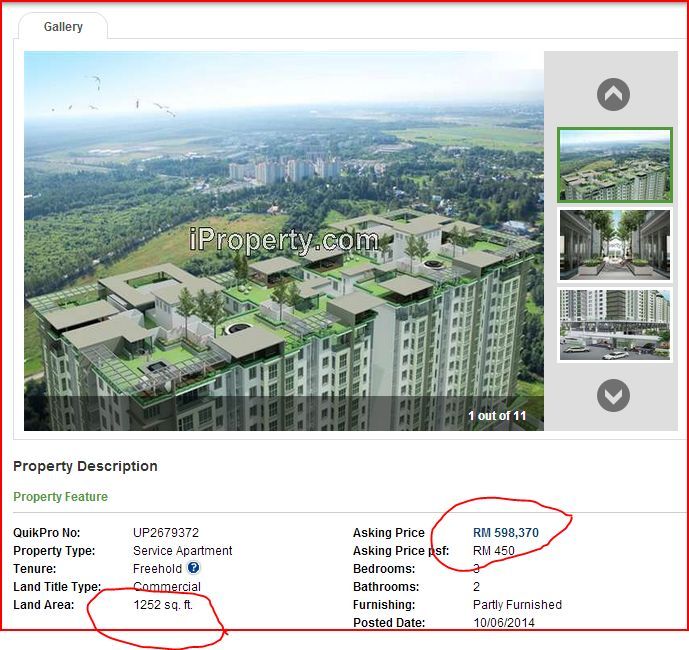Image resolution: width=689 pixels, height=650 pixels.
Task: Open the Gallery tab
Action: pos(63,27)
